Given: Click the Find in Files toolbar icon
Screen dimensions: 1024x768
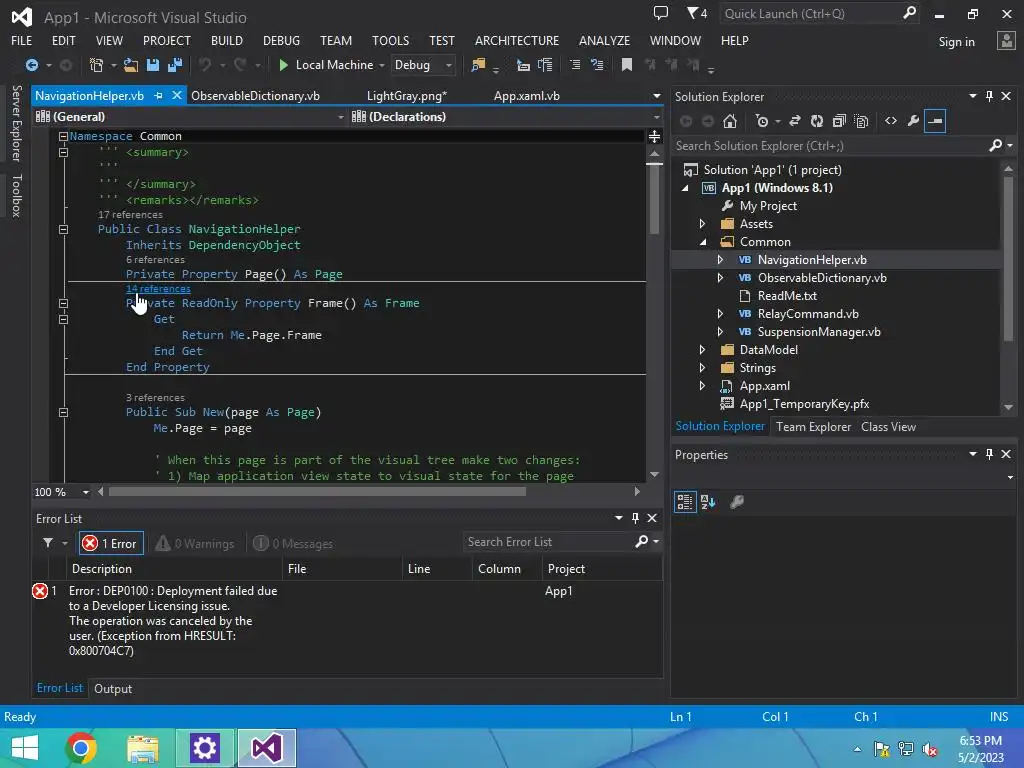Looking at the screenshot, I should tap(478, 65).
